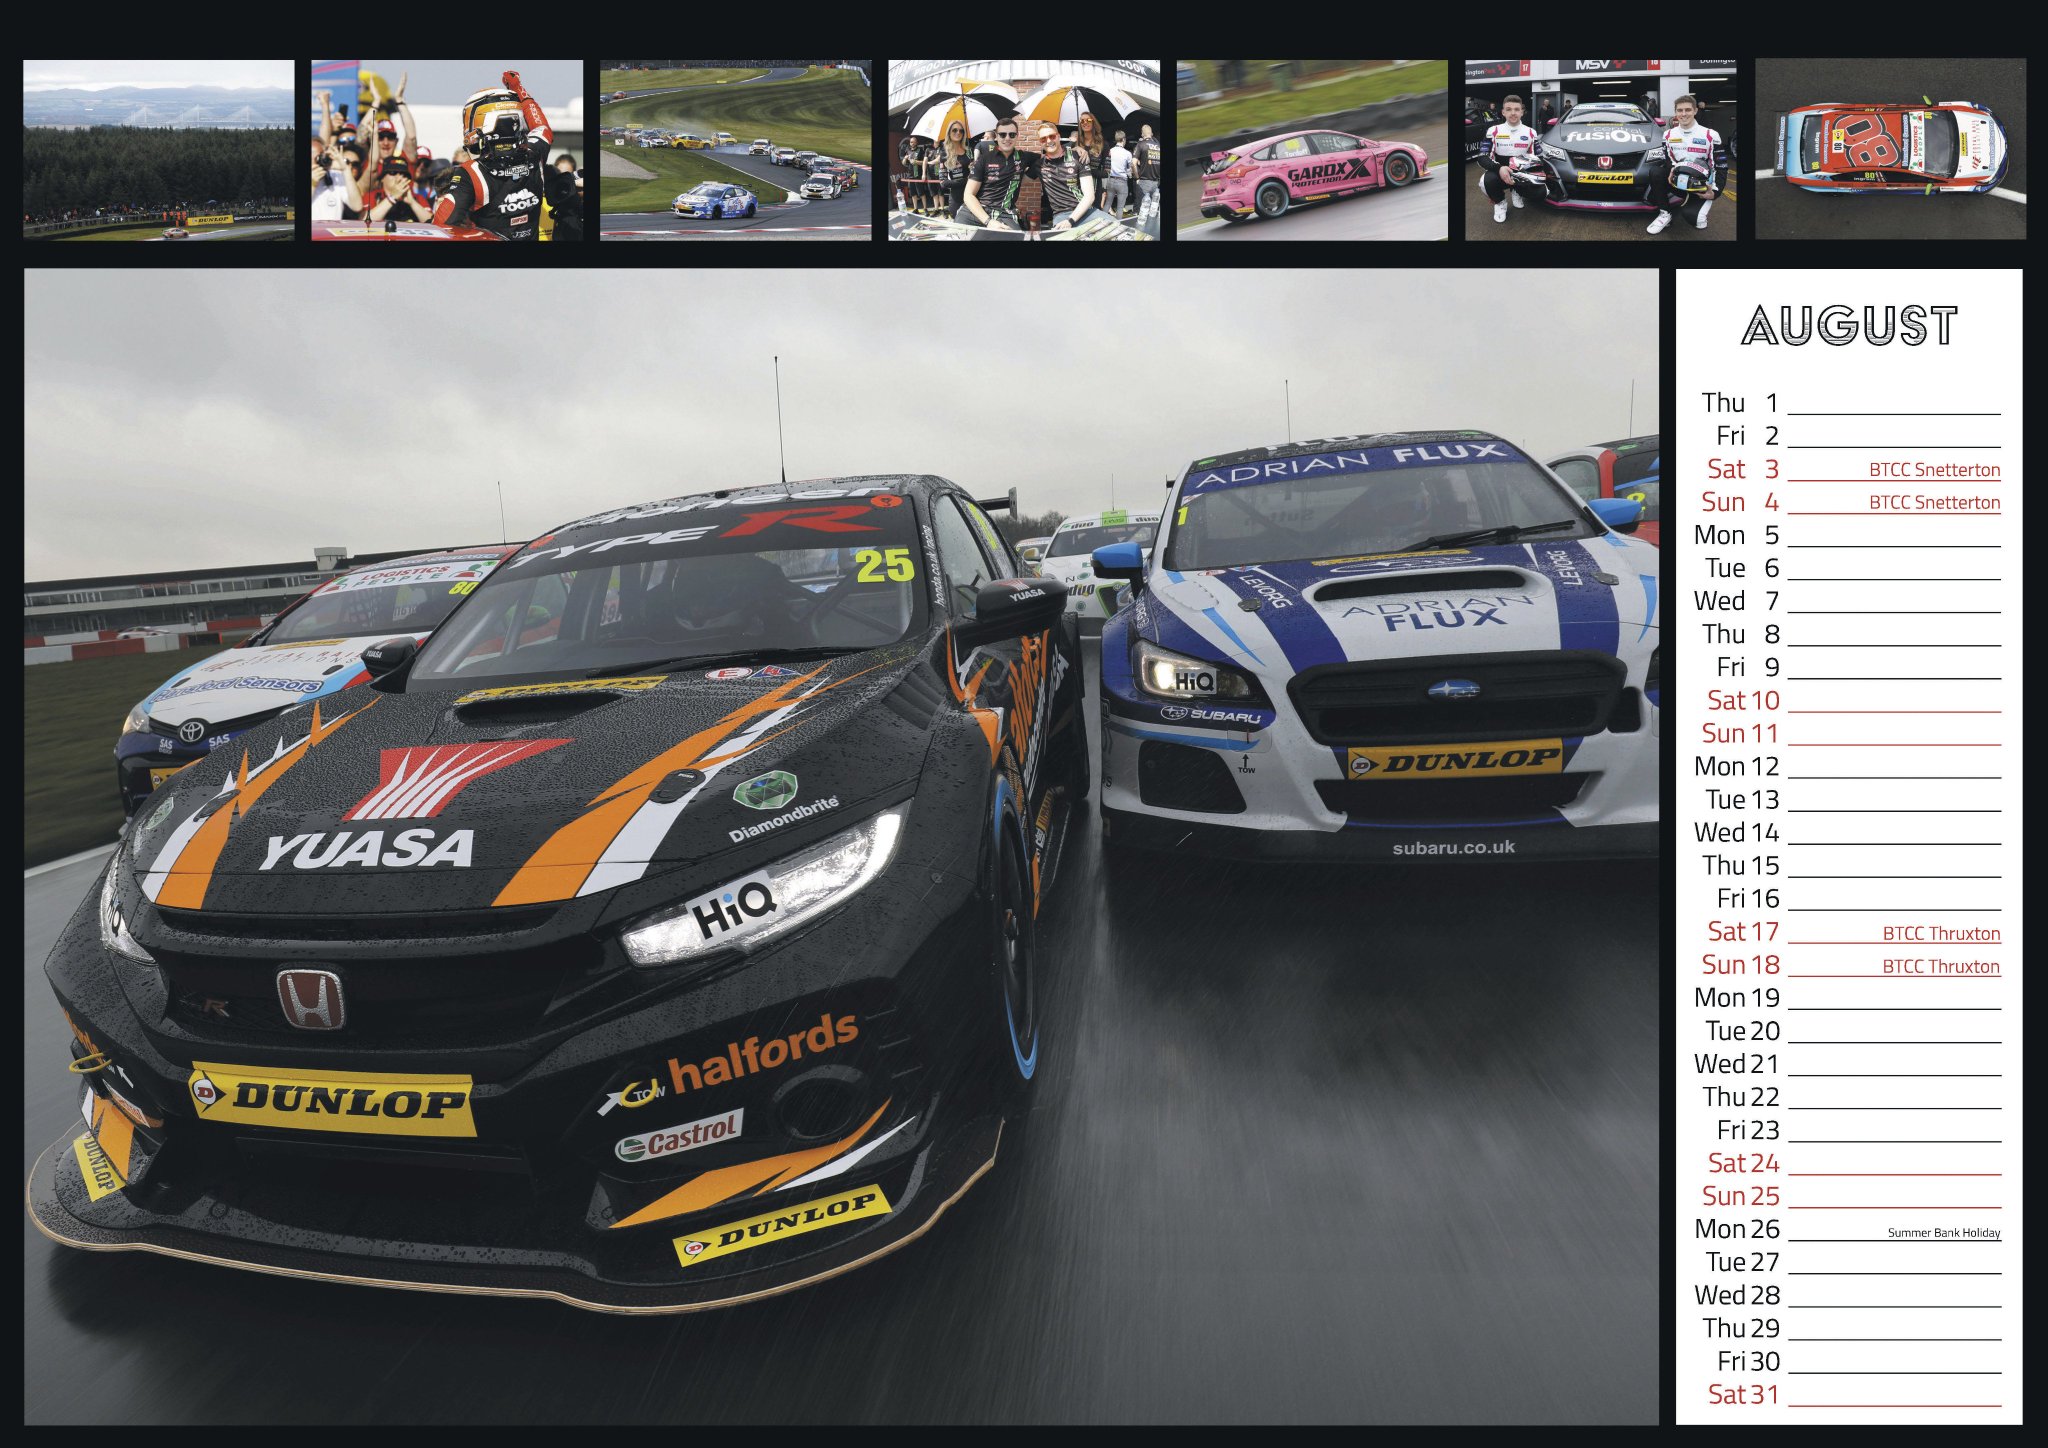2048x1448 pixels.
Task: Open the pink Garoxx car thumbnail
Action: [x=1312, y=150]
